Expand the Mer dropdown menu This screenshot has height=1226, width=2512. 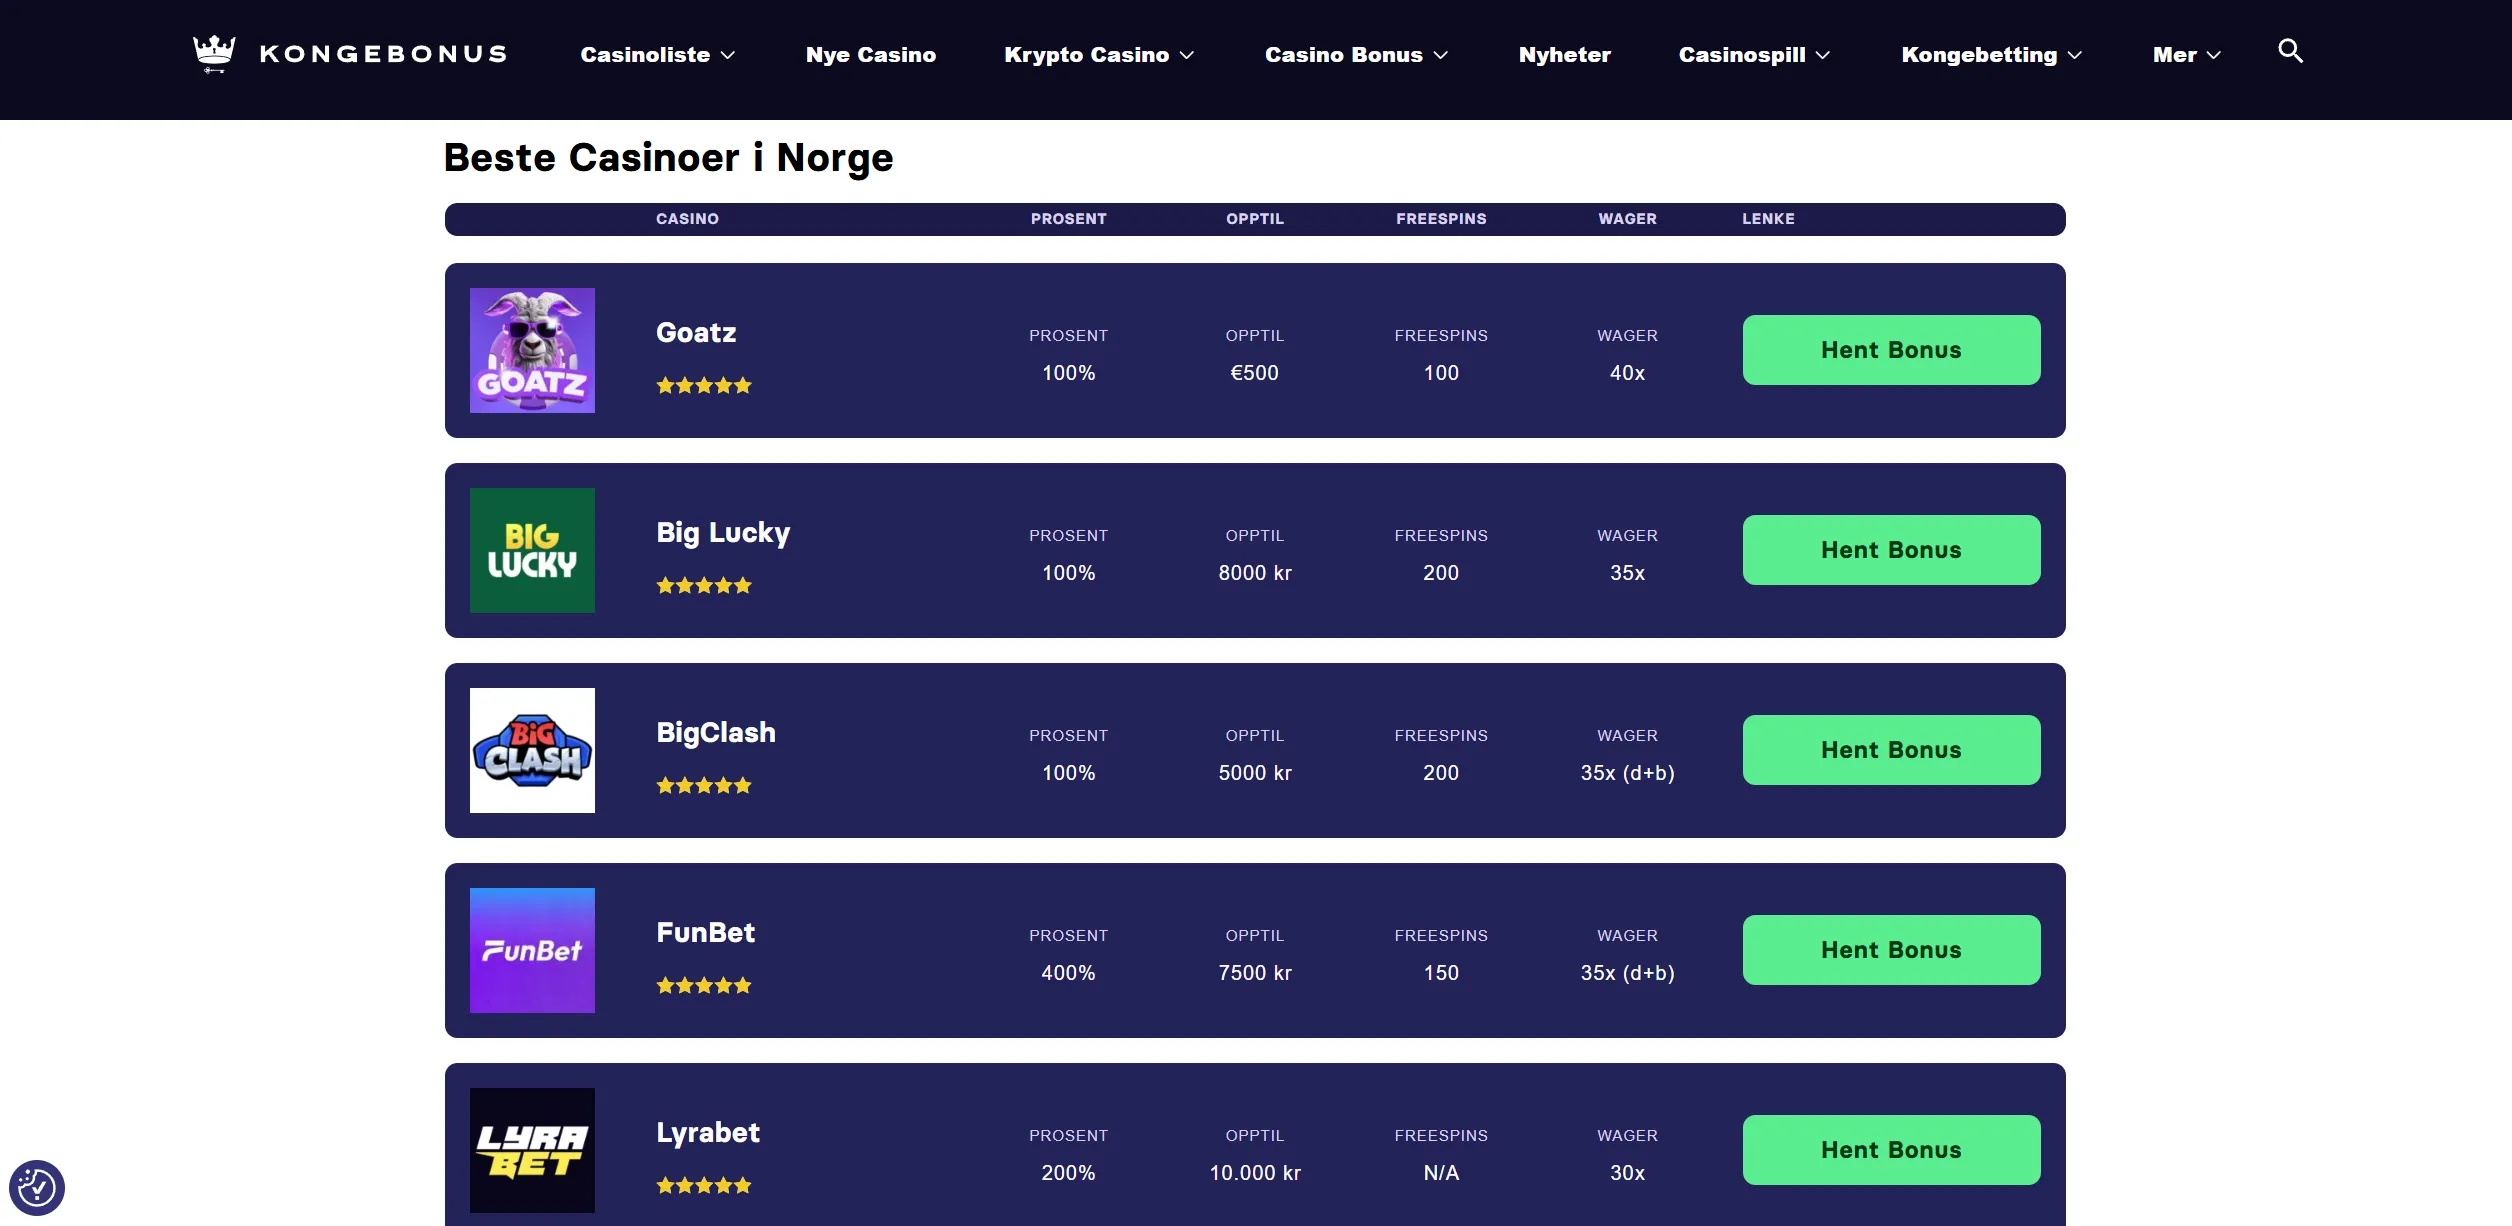pos(2186,55)
